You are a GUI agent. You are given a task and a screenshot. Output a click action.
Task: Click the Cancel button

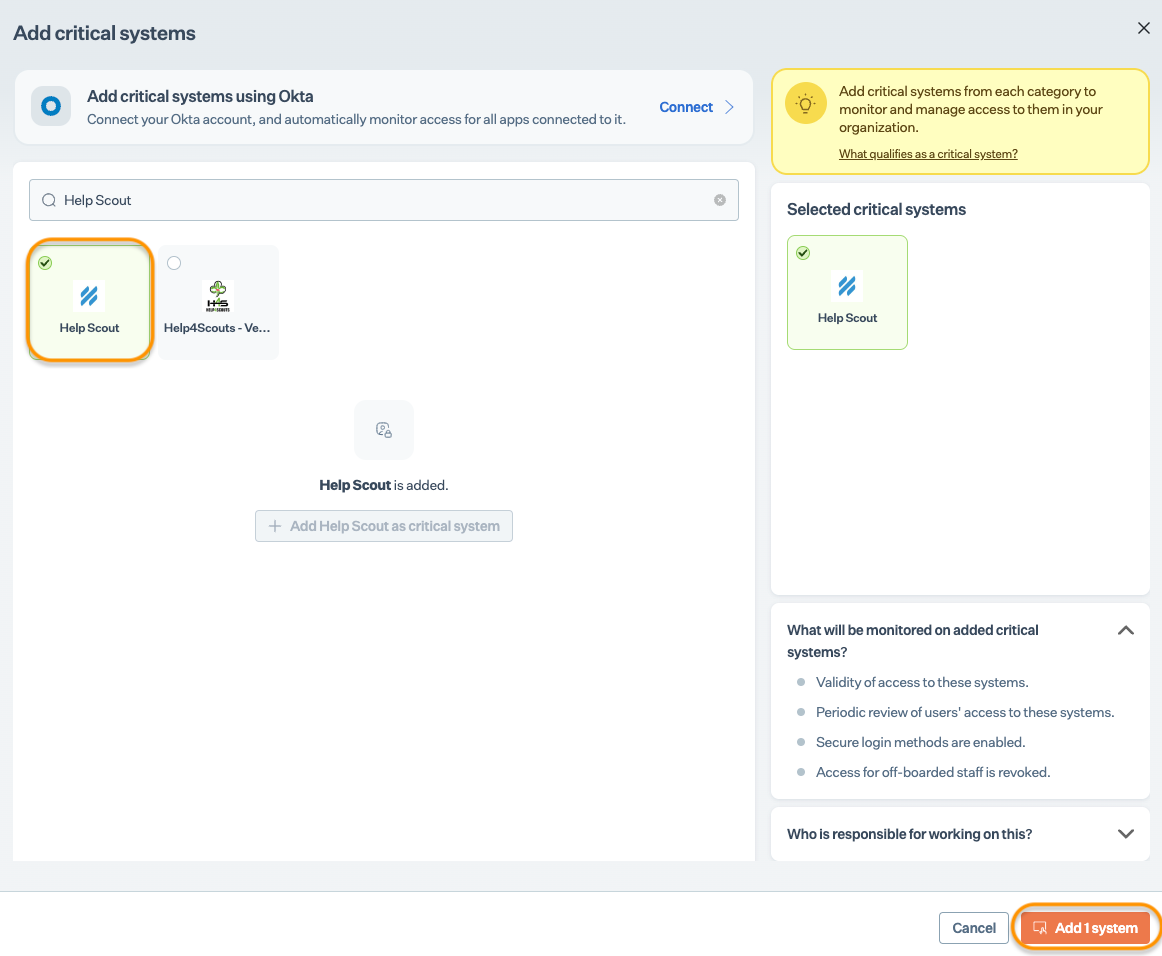click(x=974, y=928)
